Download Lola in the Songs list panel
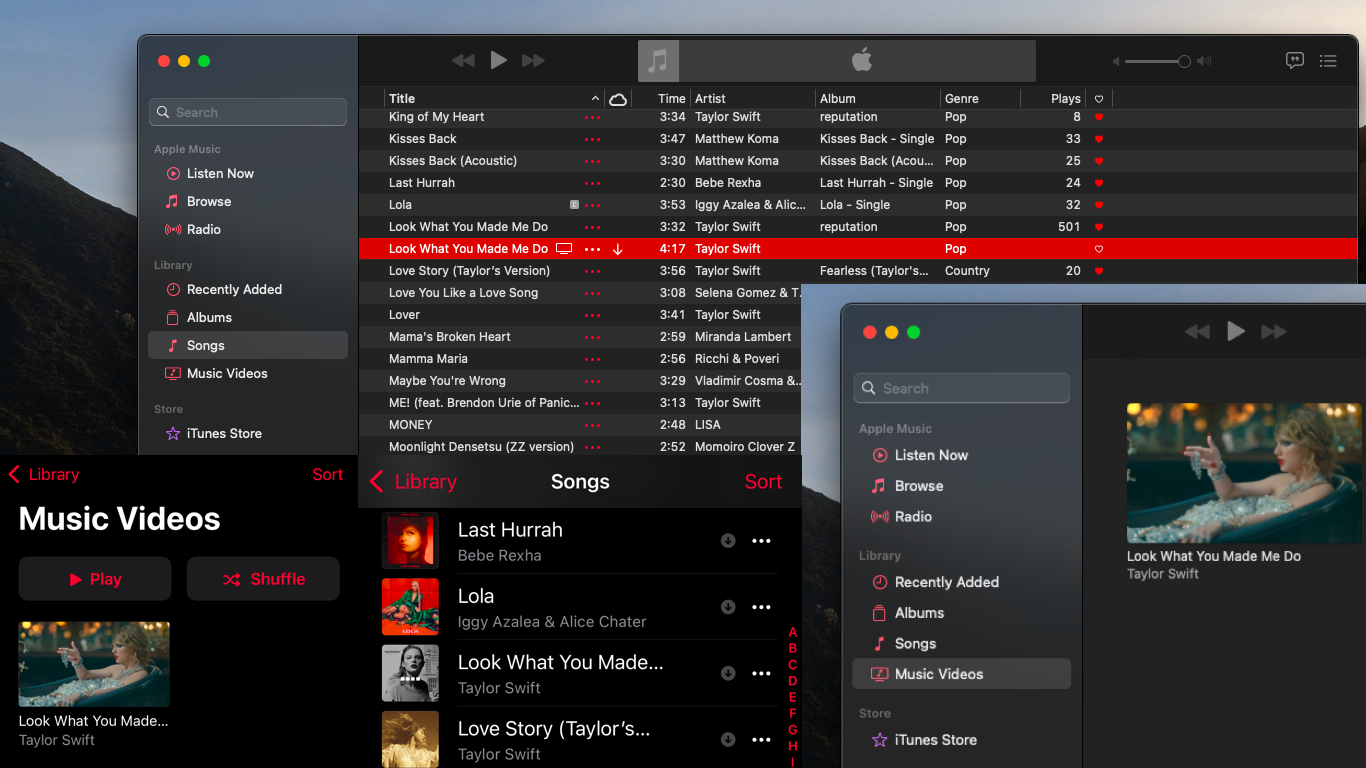This screenshot has height=768, width=1366. (728, 607)
